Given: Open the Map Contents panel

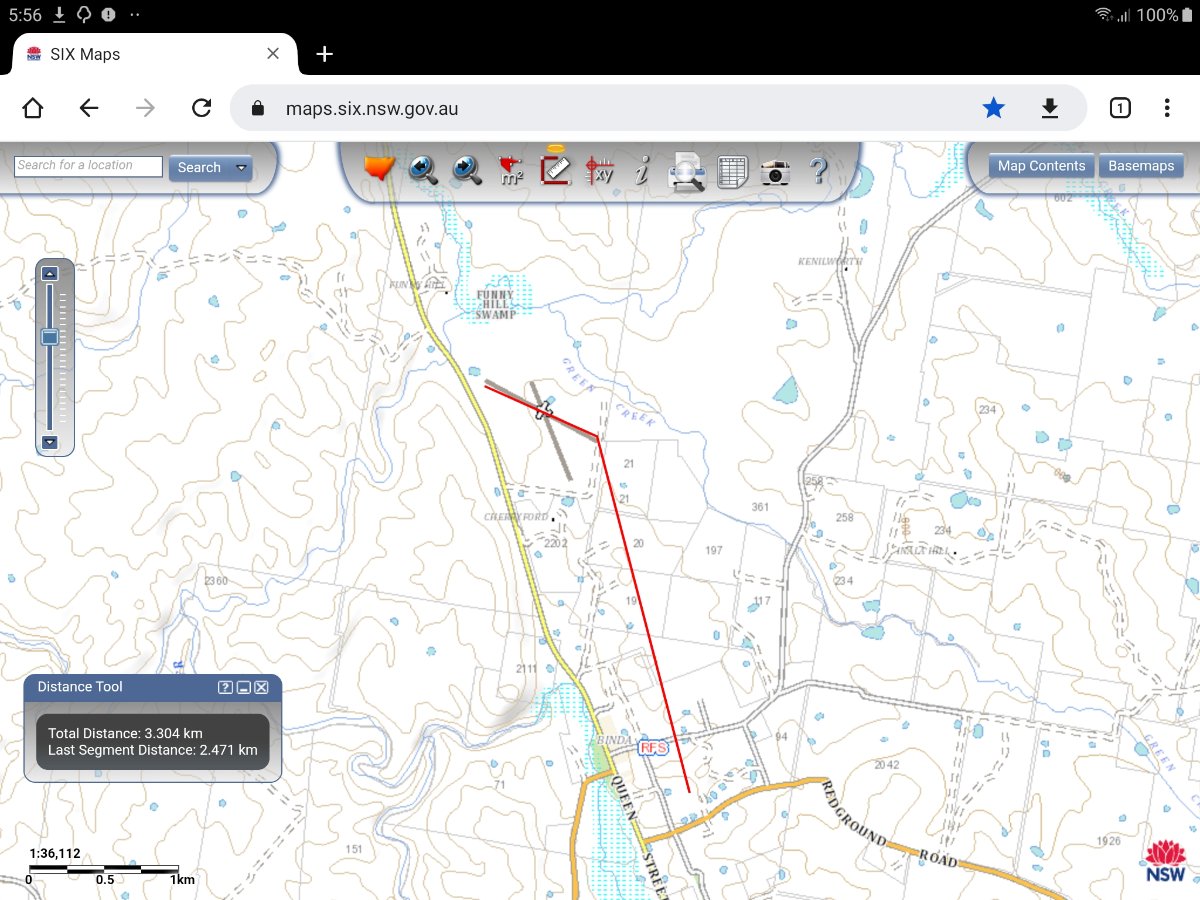Looking at the screenshot, I should pyautogui.click(x=1041, y=166).
